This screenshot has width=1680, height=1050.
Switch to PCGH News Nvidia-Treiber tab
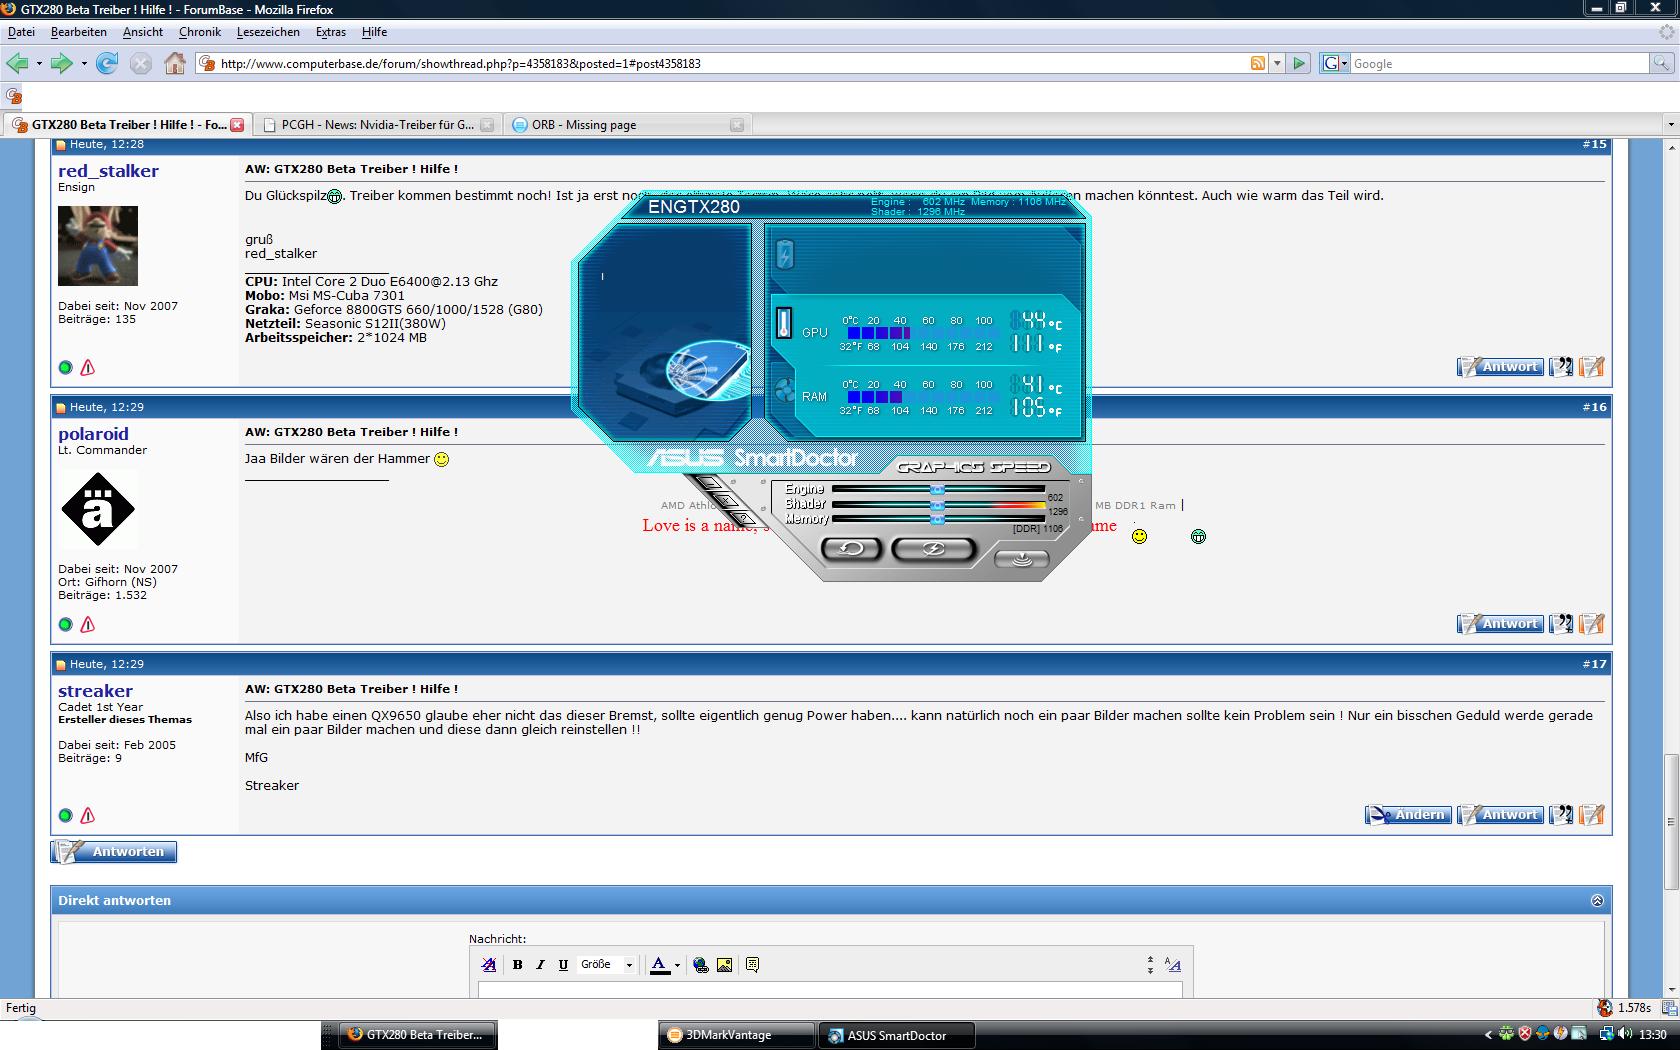[x=377, y=125]
